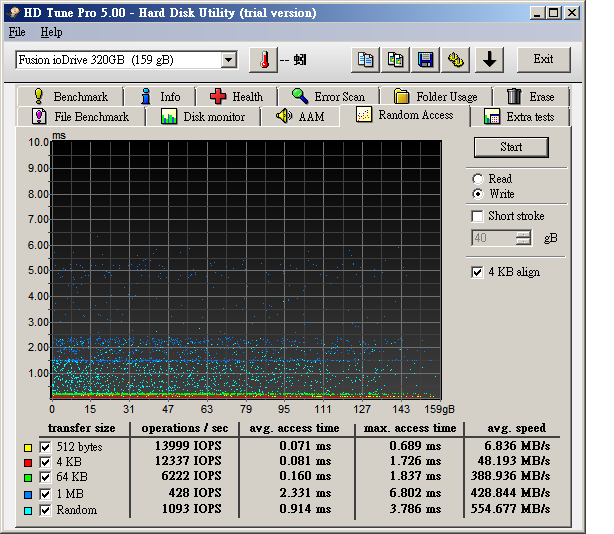Image resolution: width=614 pixels, height=534 pixels.
Task: Click the cyan Random color swatch
Action: click(28, 511)
